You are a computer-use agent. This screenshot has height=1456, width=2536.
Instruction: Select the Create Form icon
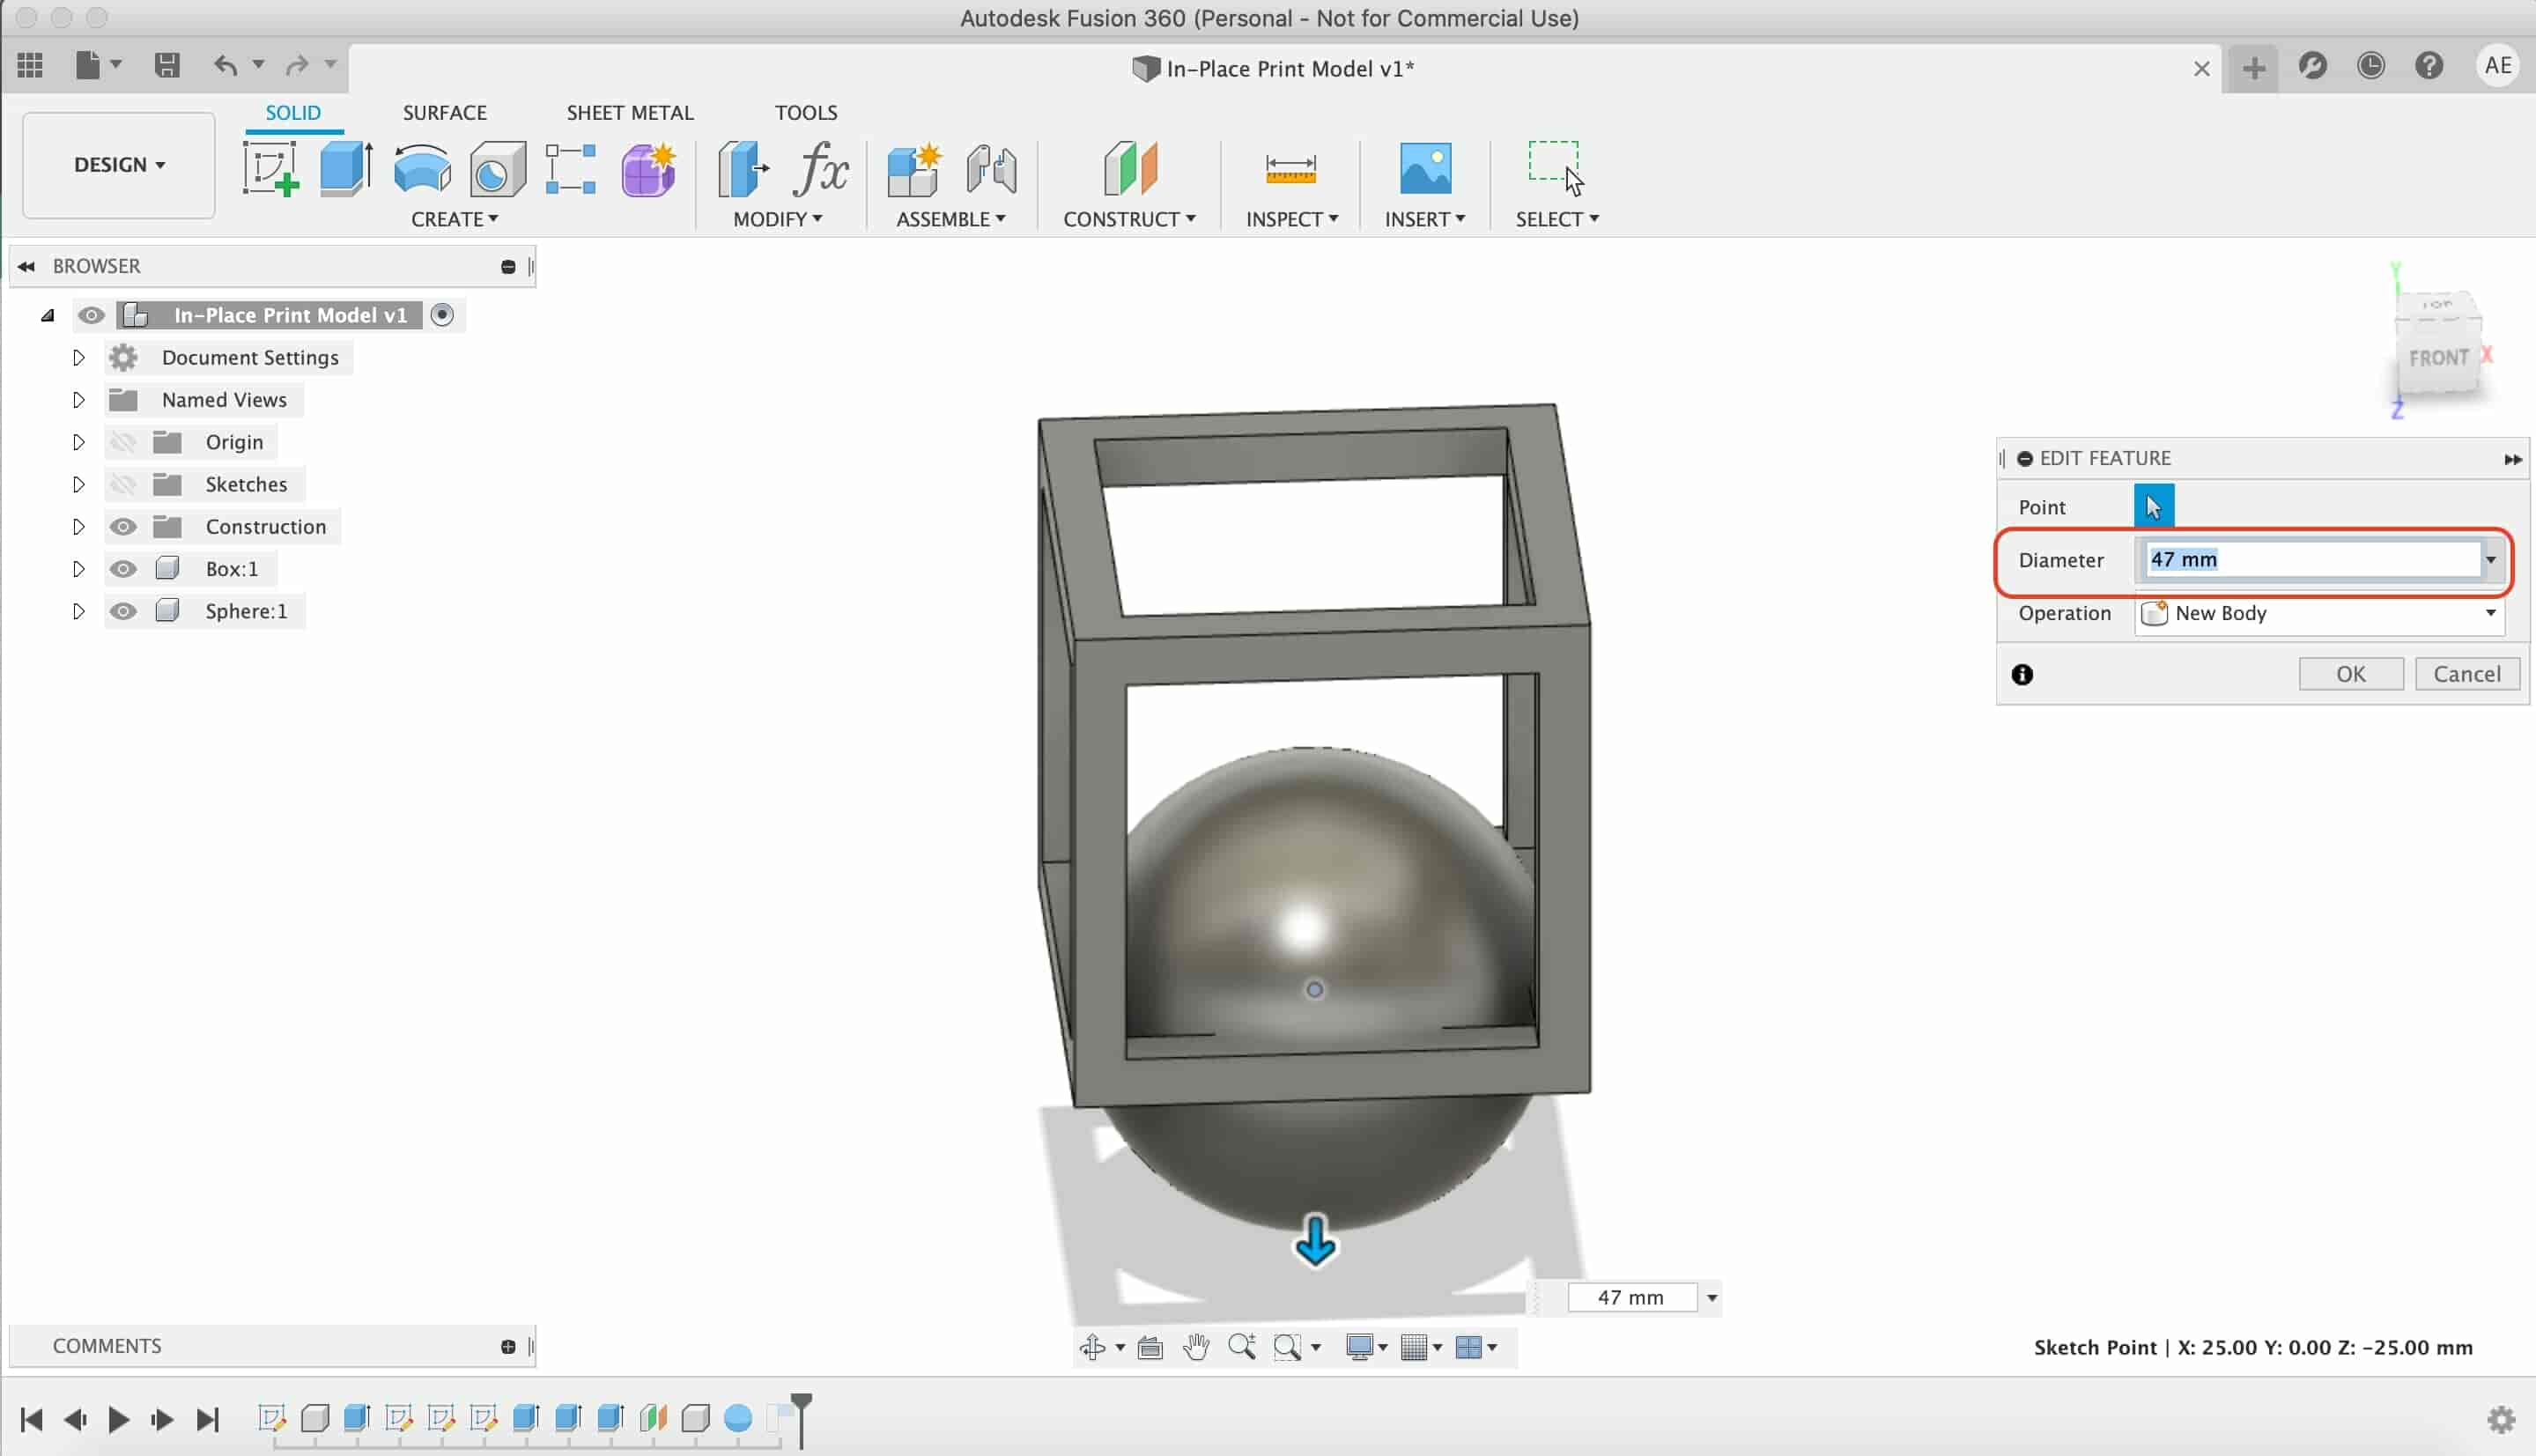(x=648, y=168)
